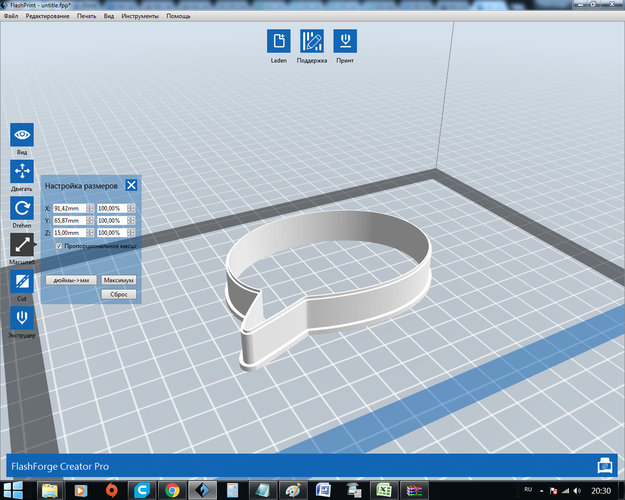This screenshot has height=500, width=625.
Task: Open Paint palette icon in taskbar
Action: pos(293,490)
